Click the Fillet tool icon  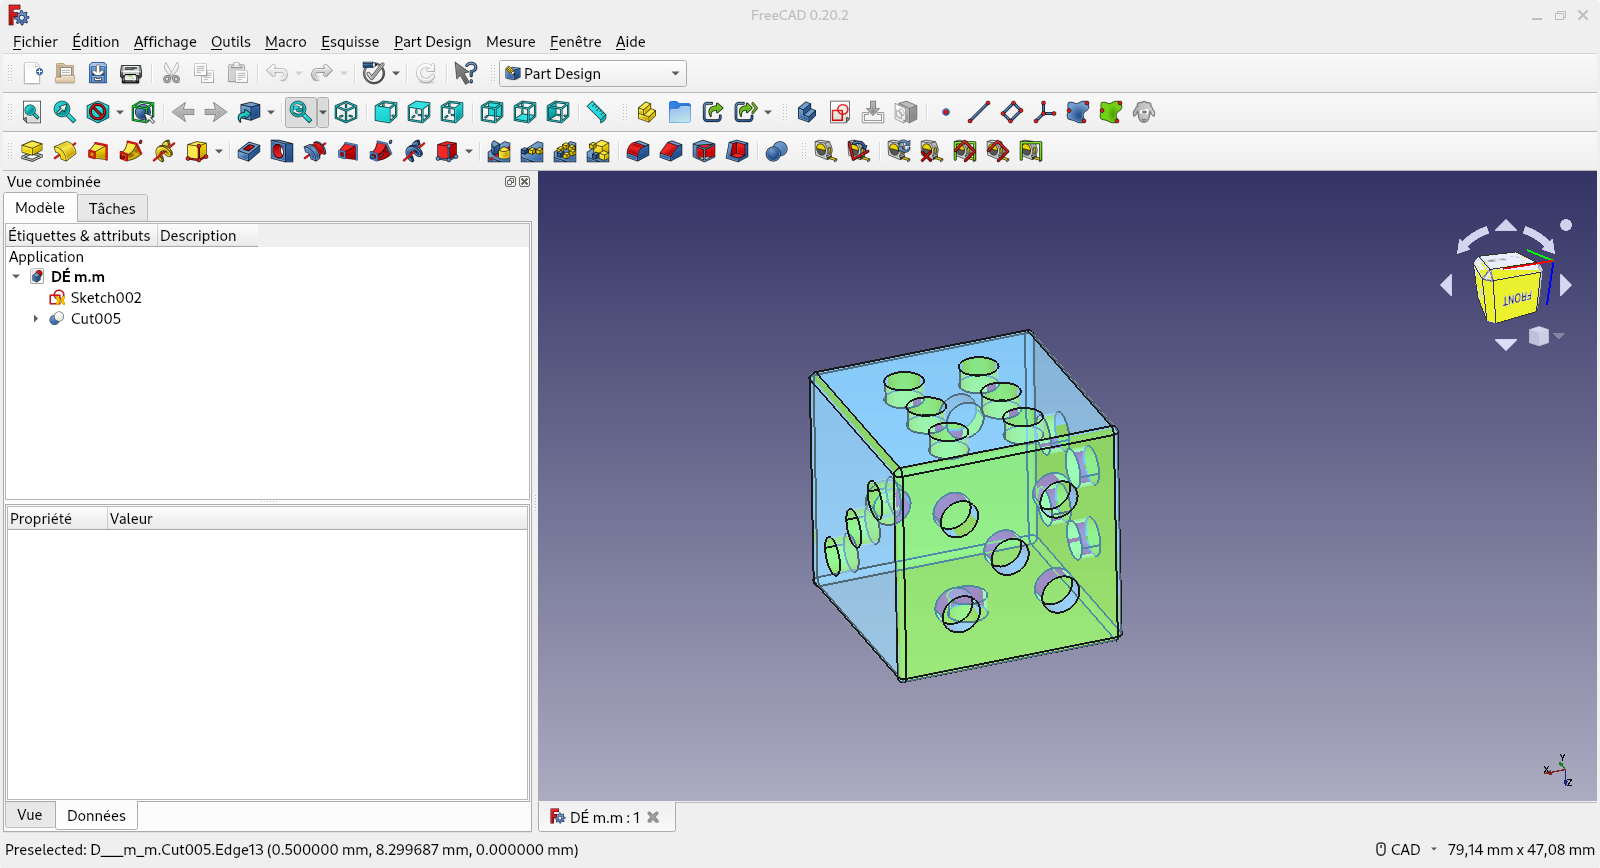pos(638,151)
